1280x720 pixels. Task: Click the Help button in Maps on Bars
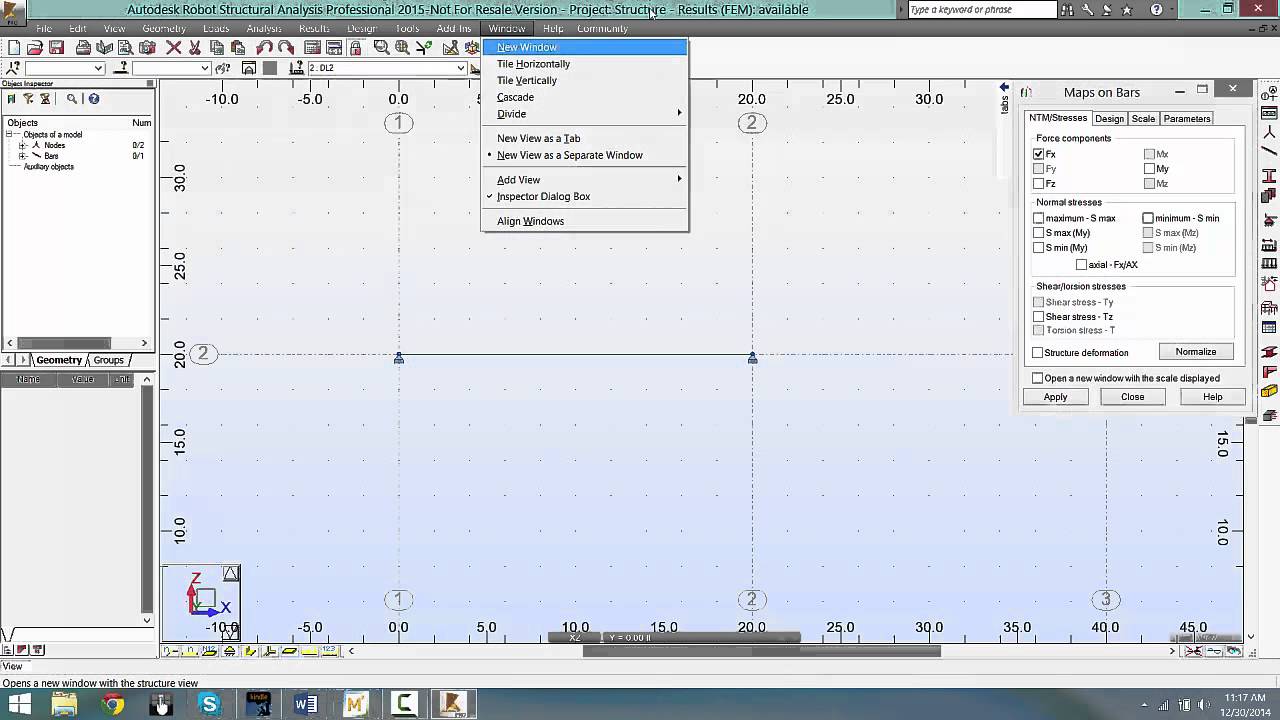(1212, 397)
